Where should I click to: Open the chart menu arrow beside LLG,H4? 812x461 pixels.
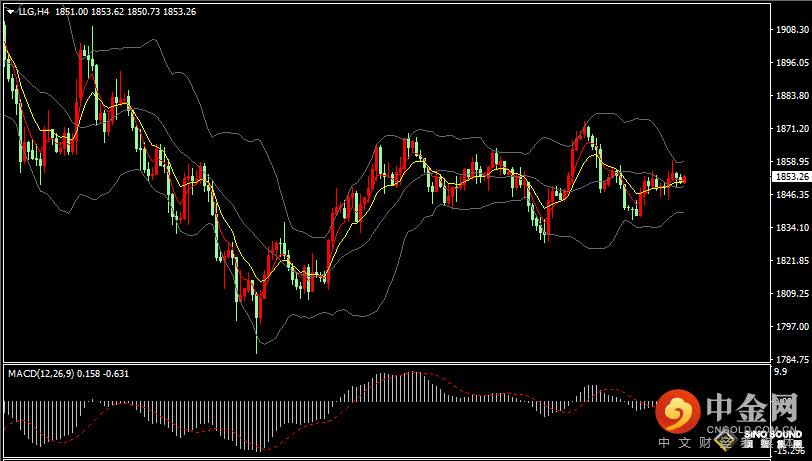click(x=11, y=12)
